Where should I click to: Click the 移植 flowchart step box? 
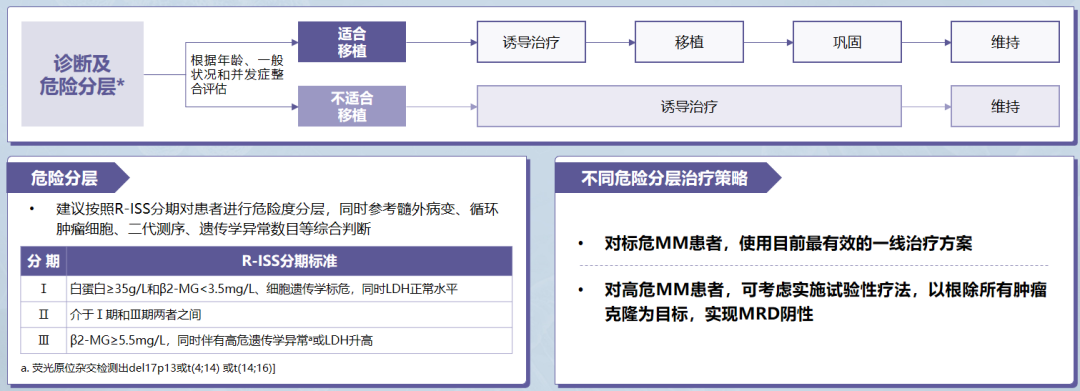click(689, 42)
